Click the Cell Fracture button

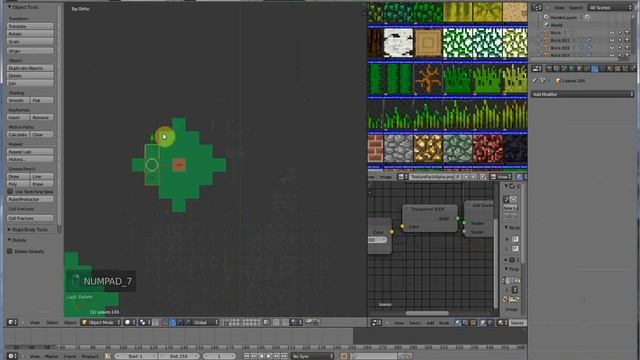(x=30, y=218)
